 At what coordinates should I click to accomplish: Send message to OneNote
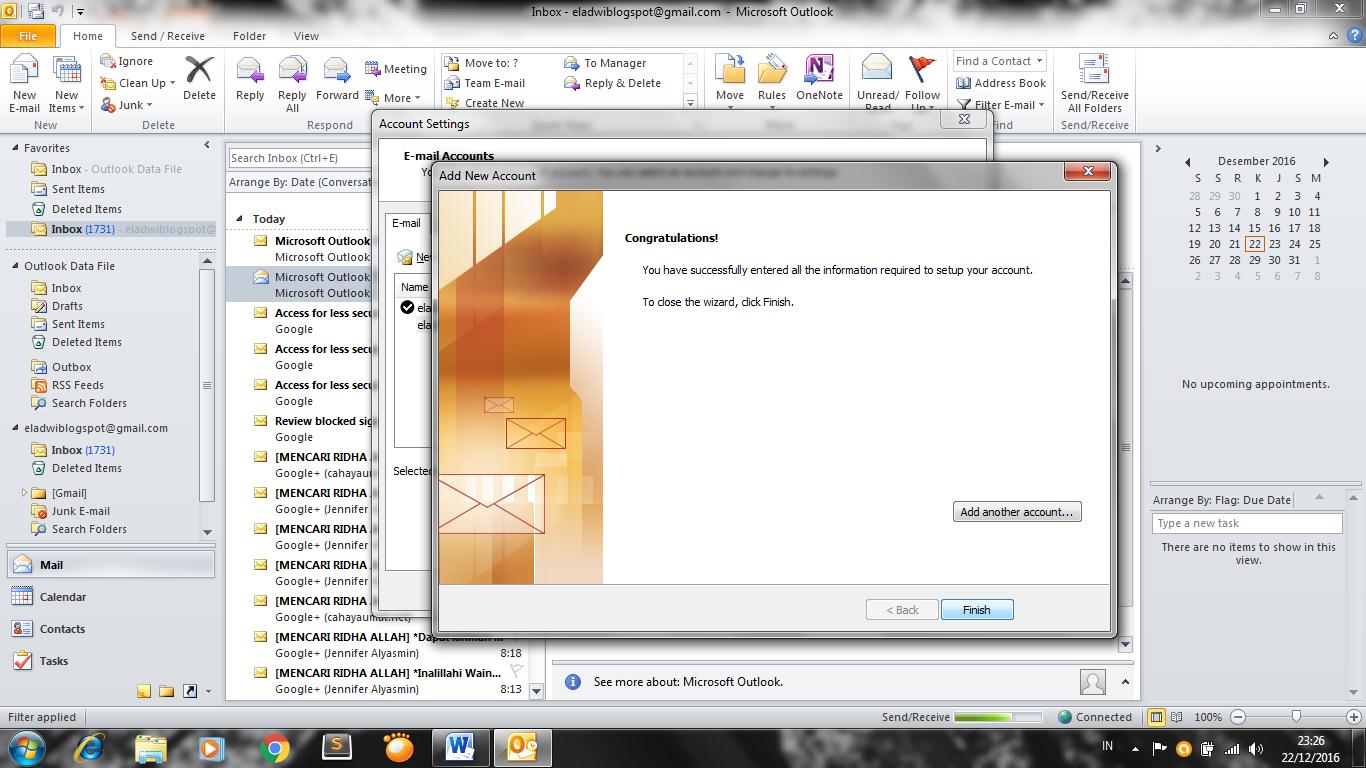tap(819, 80)
